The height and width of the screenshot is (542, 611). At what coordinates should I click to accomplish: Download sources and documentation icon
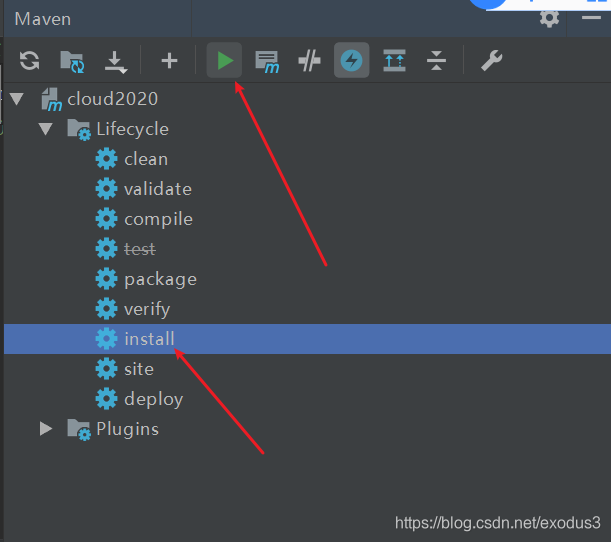(x=116, y=62)
